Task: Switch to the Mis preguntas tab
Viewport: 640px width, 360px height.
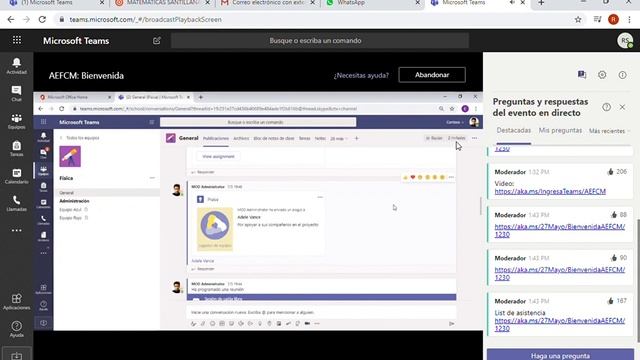Action: [560, 130]
